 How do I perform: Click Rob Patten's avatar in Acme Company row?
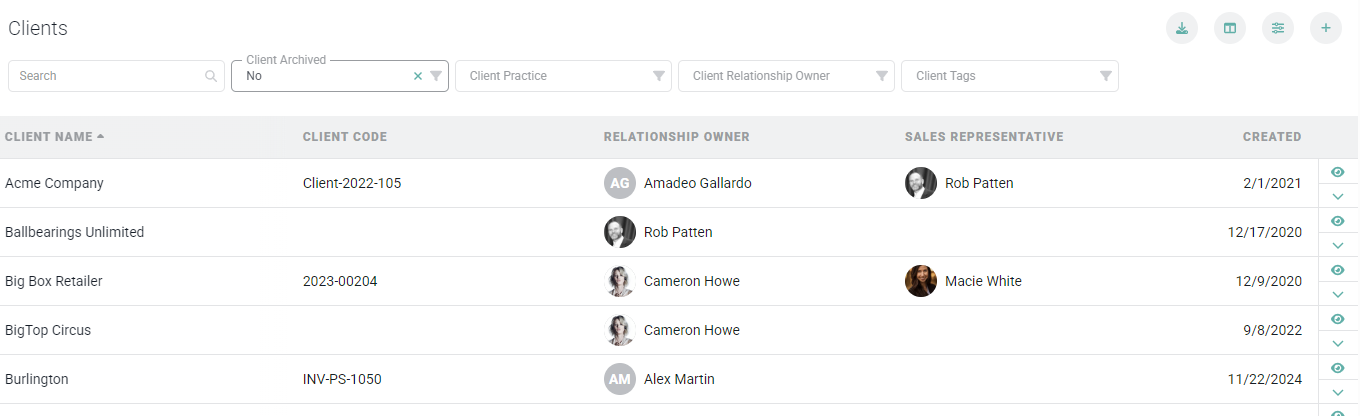click(921, 183)
